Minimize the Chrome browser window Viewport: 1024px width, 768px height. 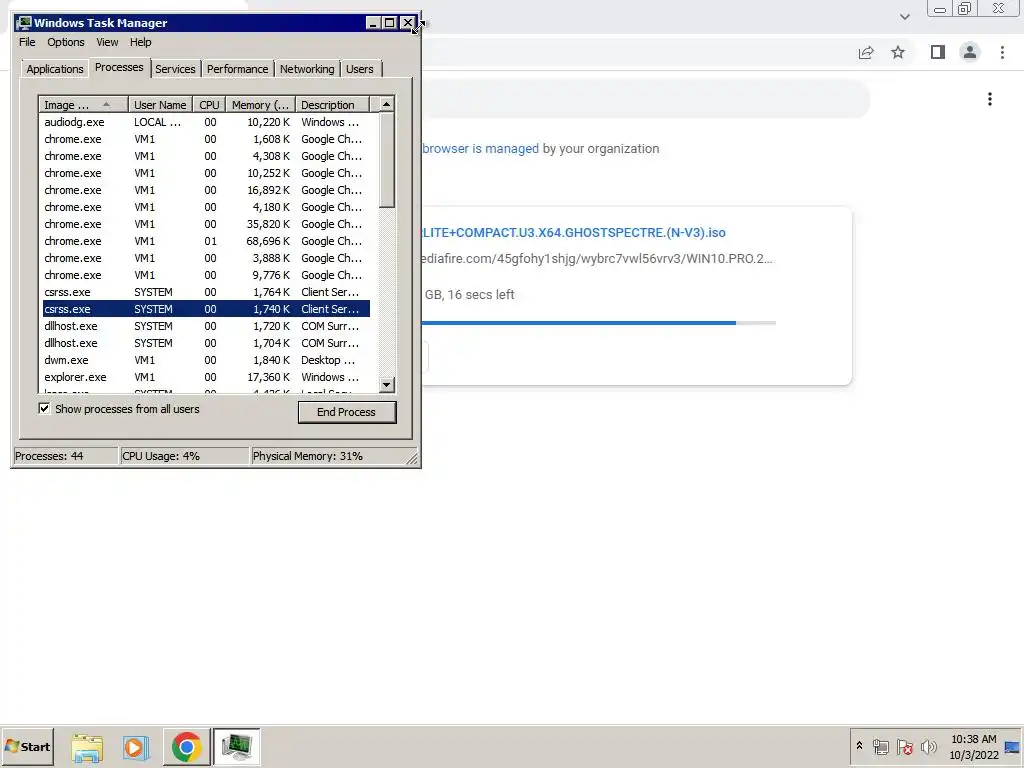pos(940,9)
